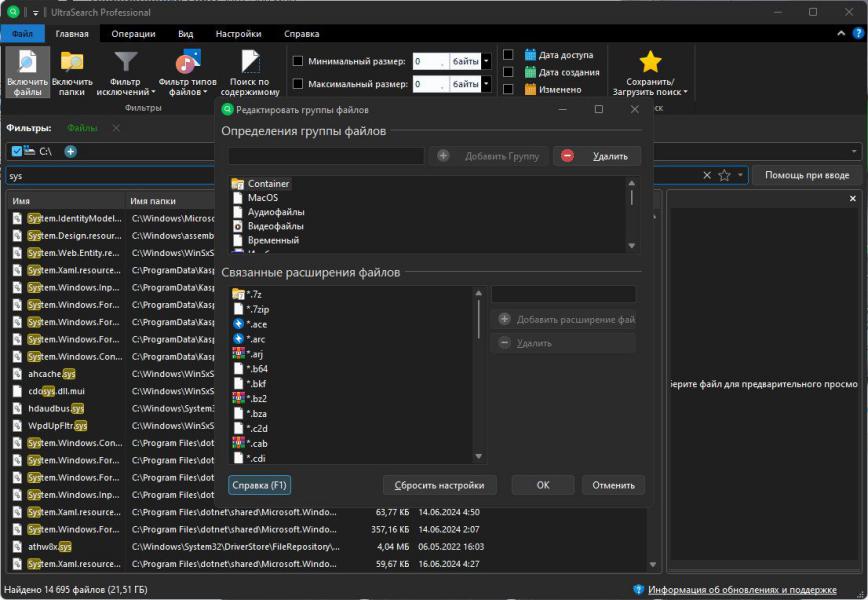The height and width of the screenshot is (600, 868).
Task: Switch to the Operations ribbon tab
Action: (x=133, y=33)
